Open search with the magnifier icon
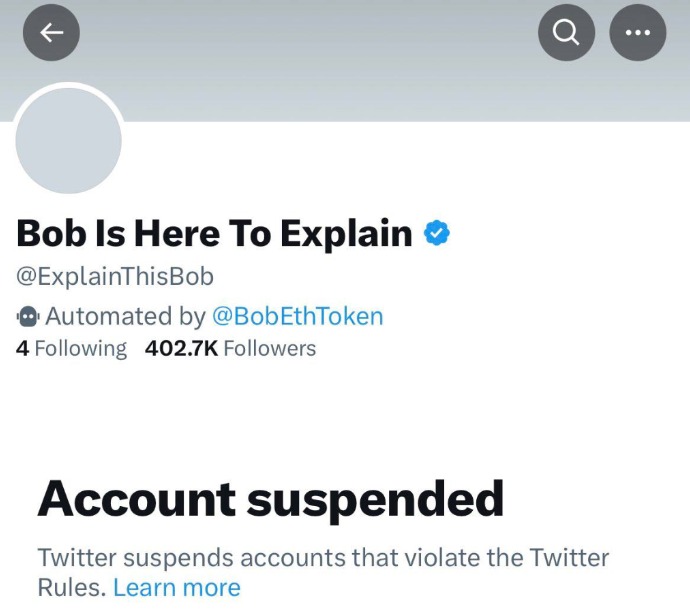The width and height of the screenshot is (690, 611). tap(566, 33)
